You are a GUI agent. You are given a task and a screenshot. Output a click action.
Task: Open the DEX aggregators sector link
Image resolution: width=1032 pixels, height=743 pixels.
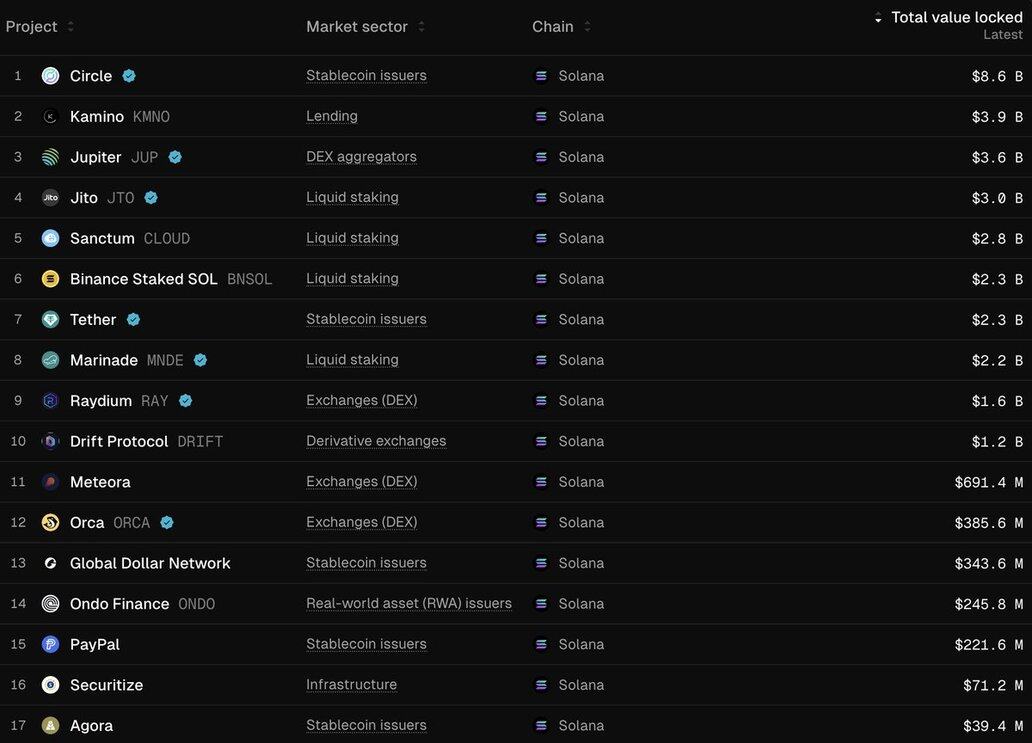pos(361,157)
